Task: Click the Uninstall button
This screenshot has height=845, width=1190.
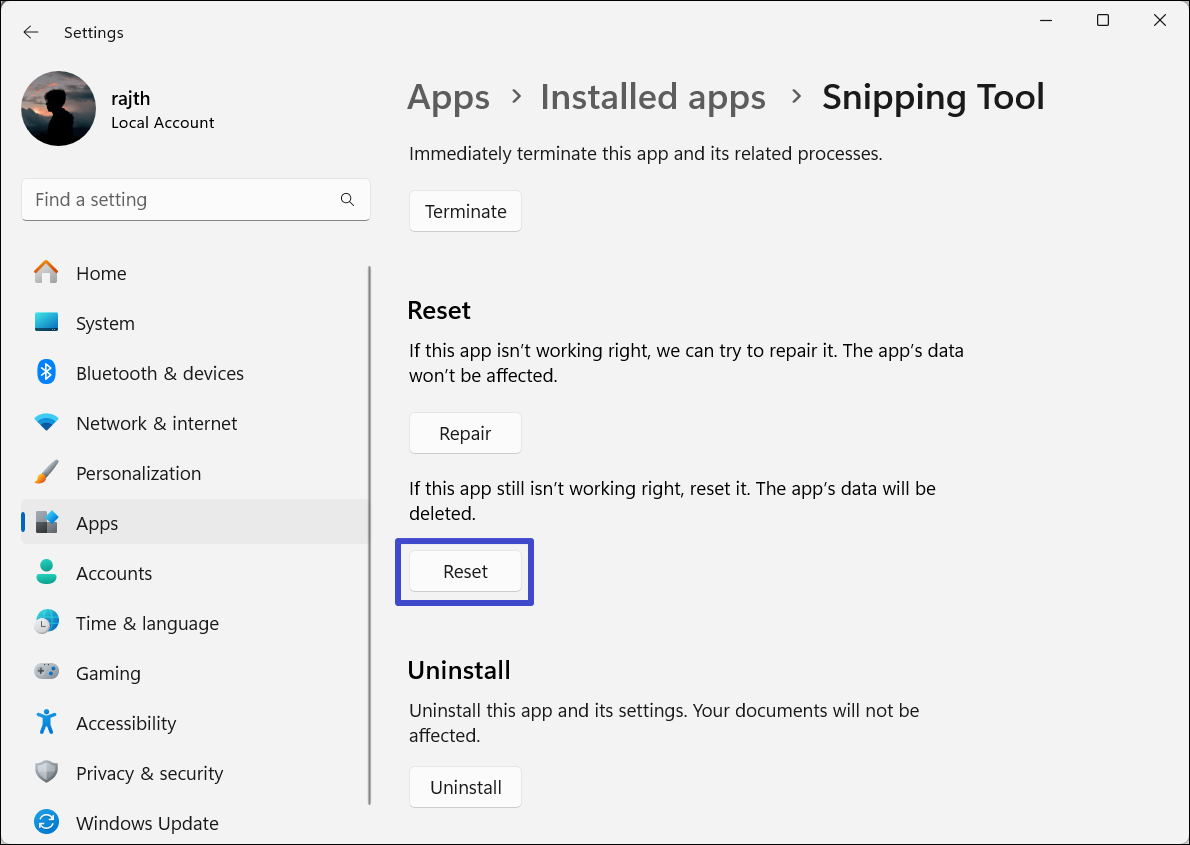Action: pyautogui.click(x=465, y=788)
